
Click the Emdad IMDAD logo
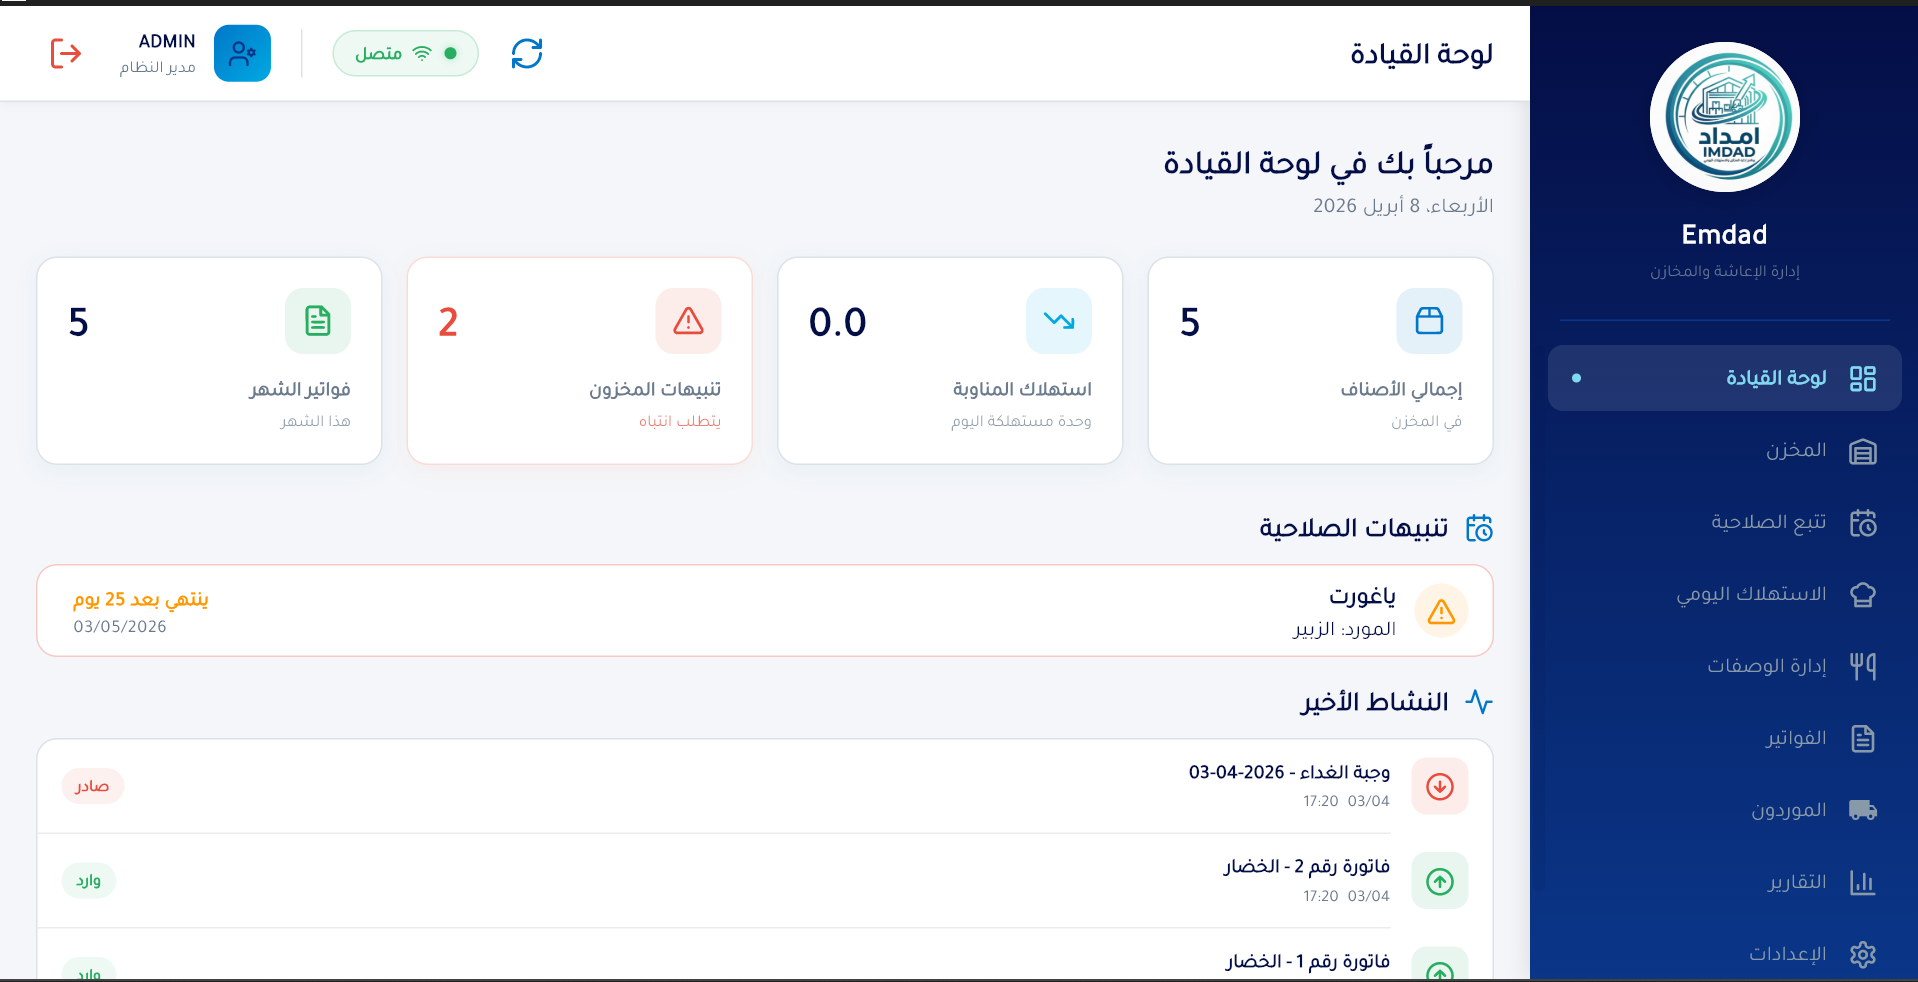[1724, 117]
